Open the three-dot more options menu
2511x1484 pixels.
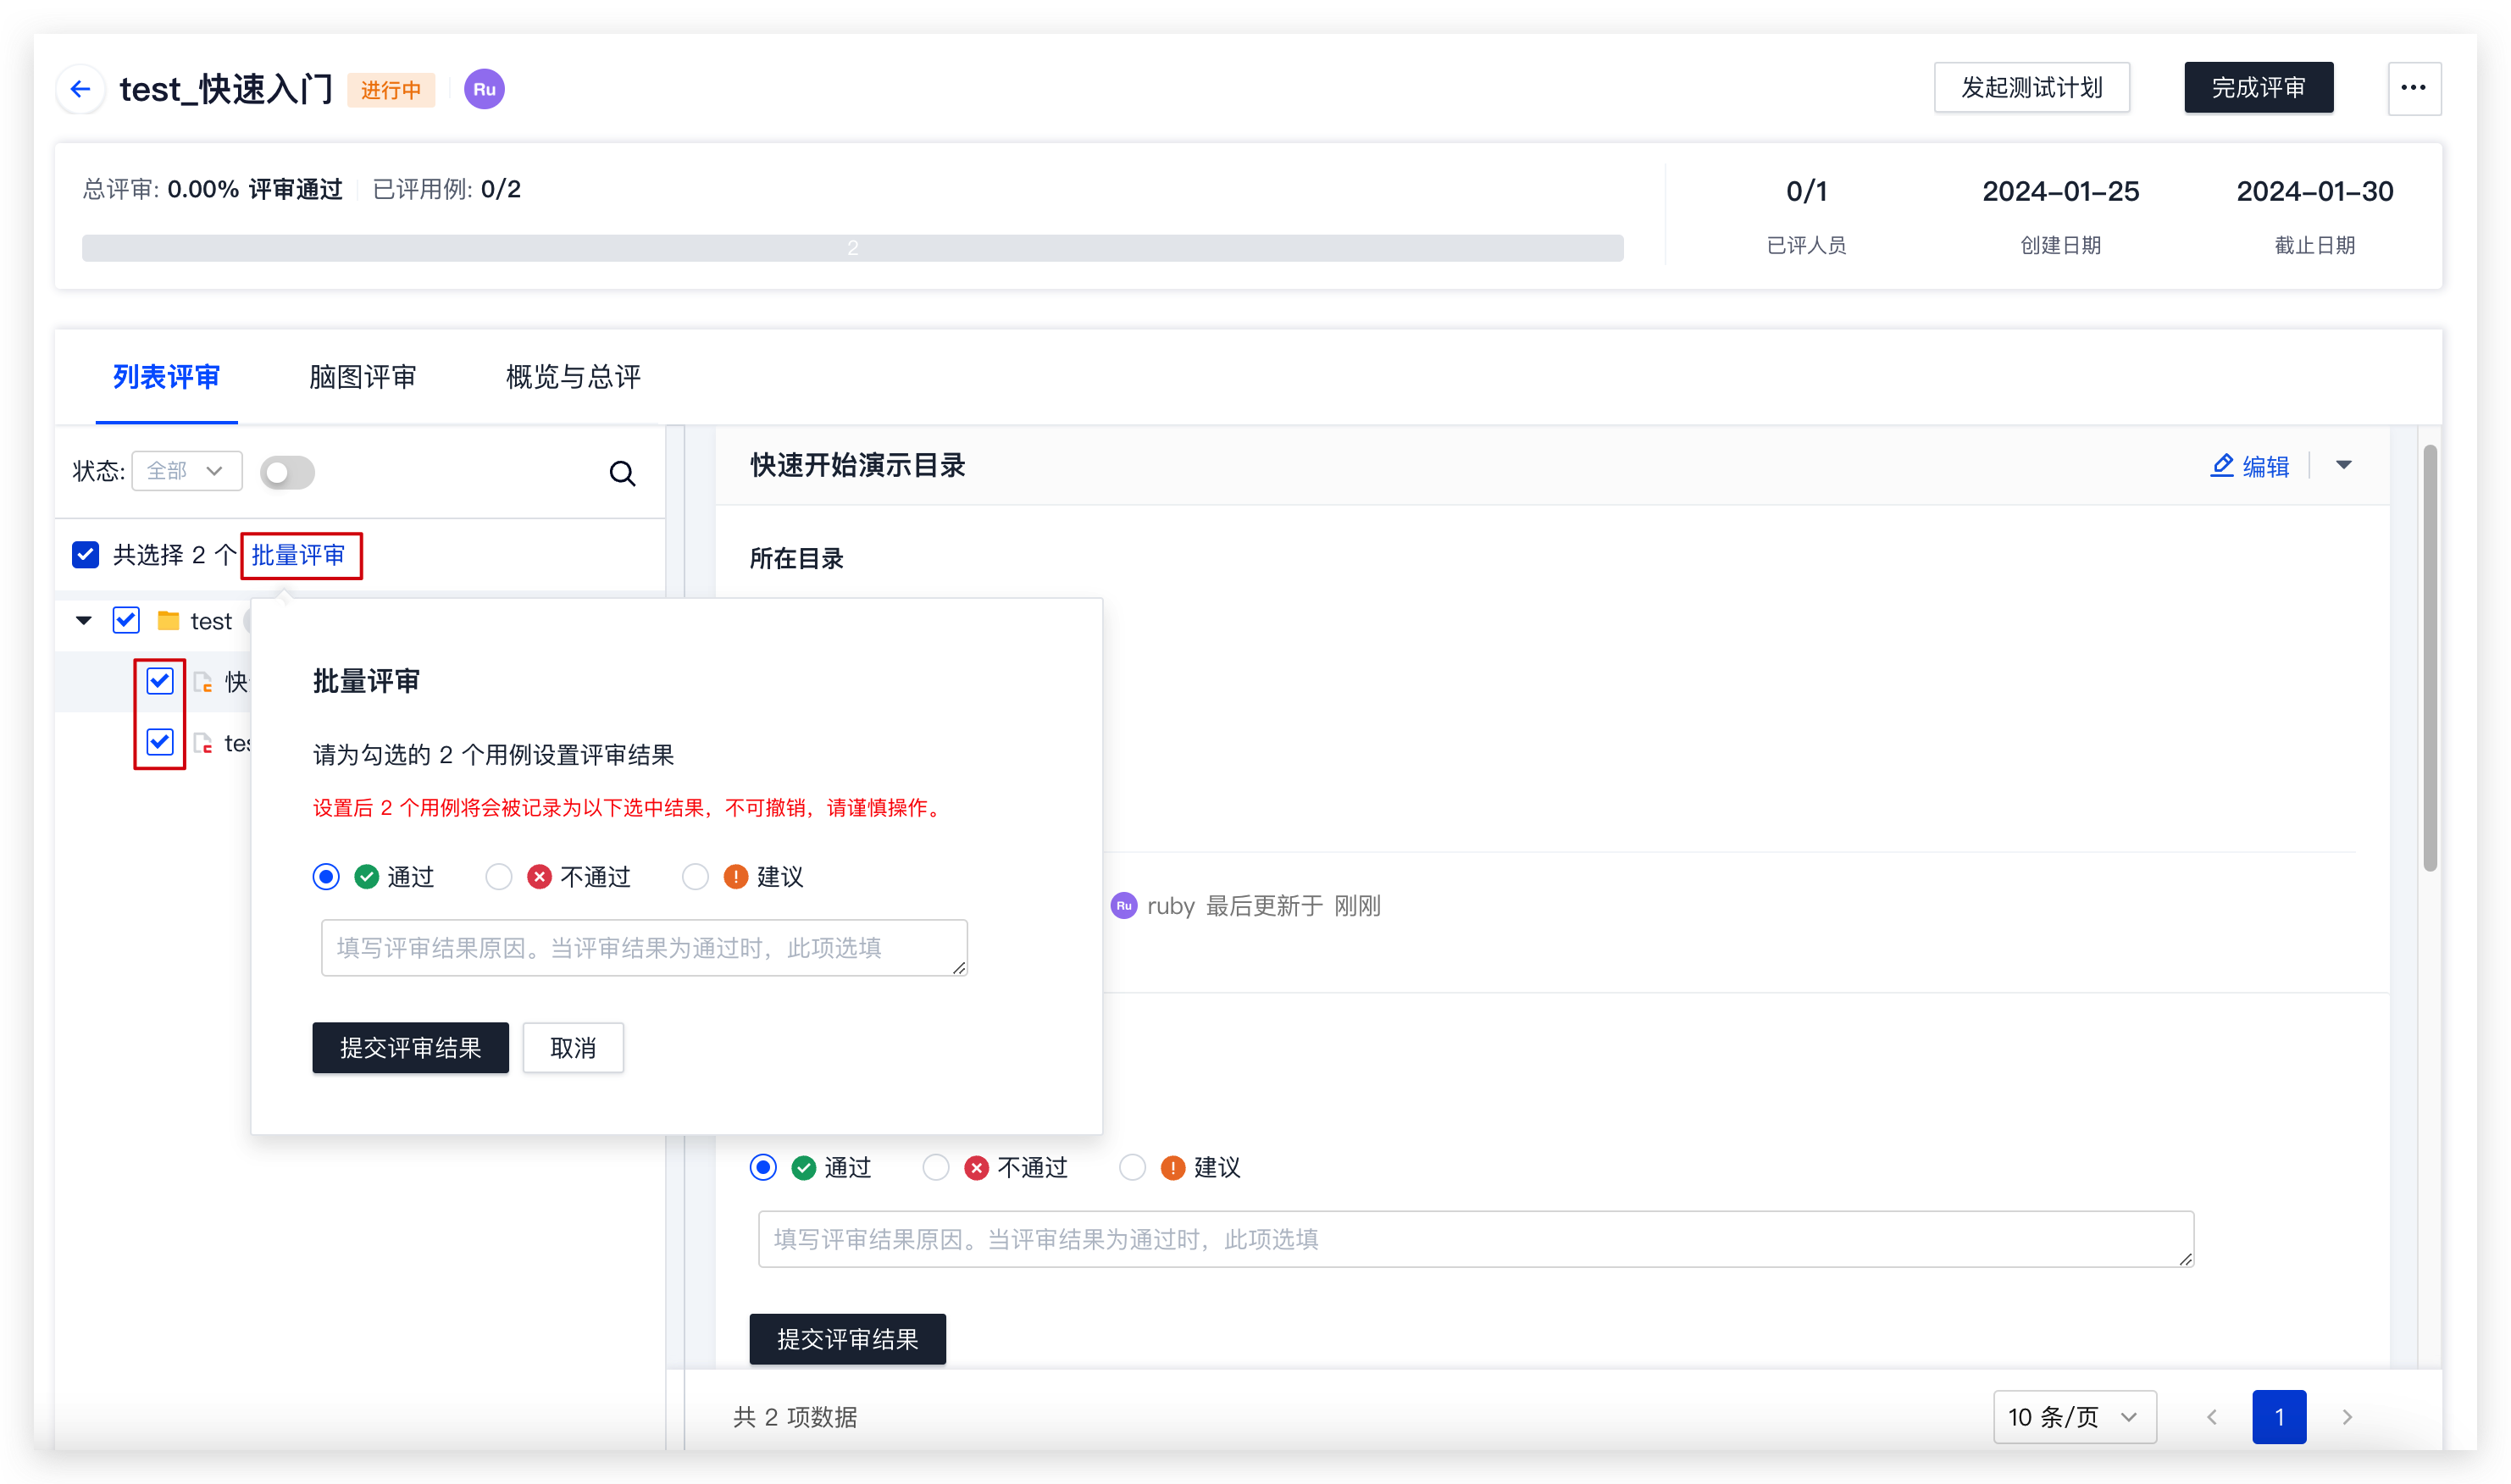pyautogui.click(x=2413, y=88)
